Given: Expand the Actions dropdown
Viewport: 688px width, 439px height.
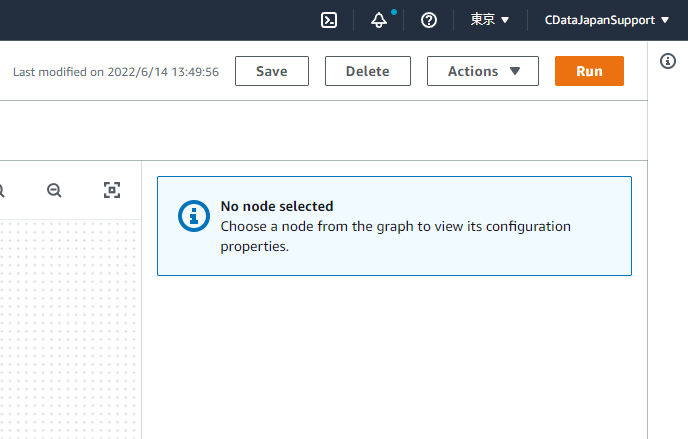Looking at the screenshot, I should (x=483, y=71).
